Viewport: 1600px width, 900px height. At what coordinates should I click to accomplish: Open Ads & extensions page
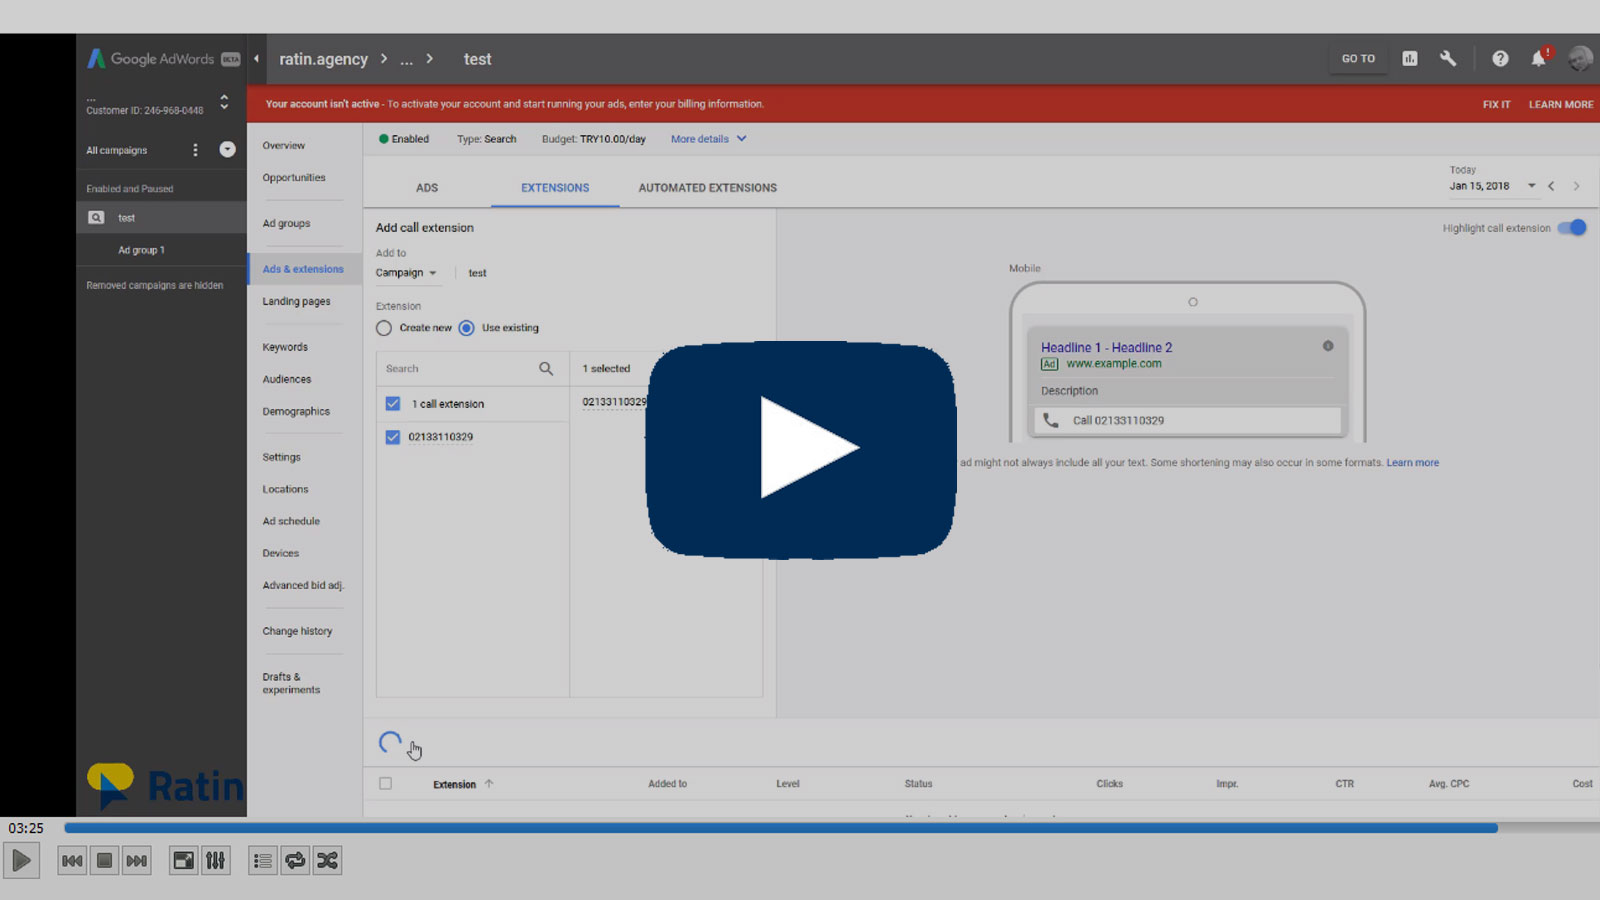[303, 269]
